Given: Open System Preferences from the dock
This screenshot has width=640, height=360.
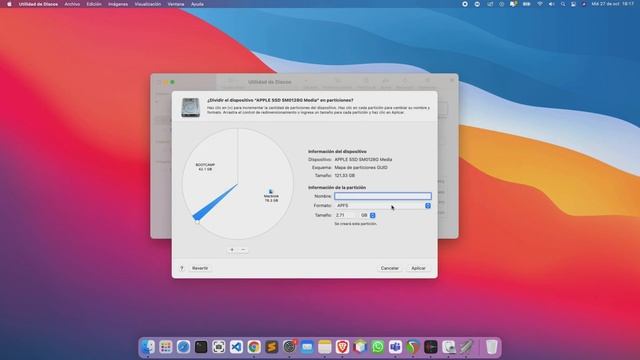Looking at the screenshot, I should (289, 347).
